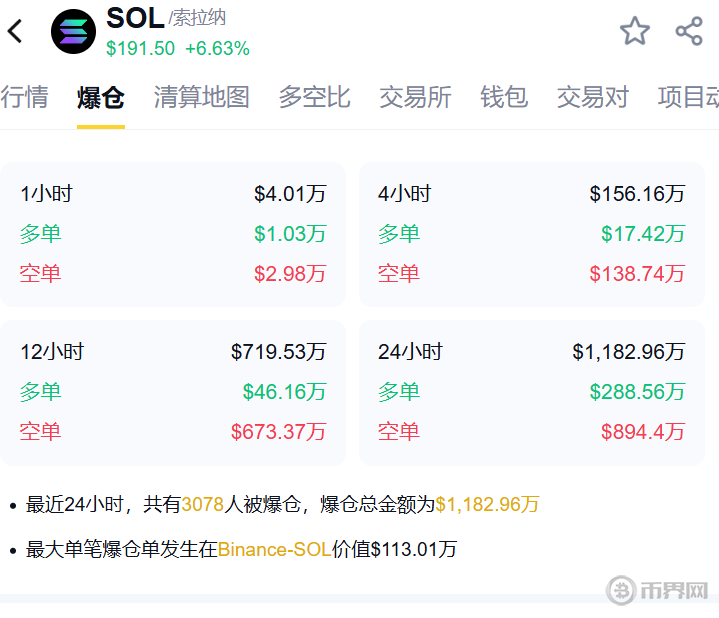Click the SOL coin logo
719x618 pixels.
tap(73, 31)
